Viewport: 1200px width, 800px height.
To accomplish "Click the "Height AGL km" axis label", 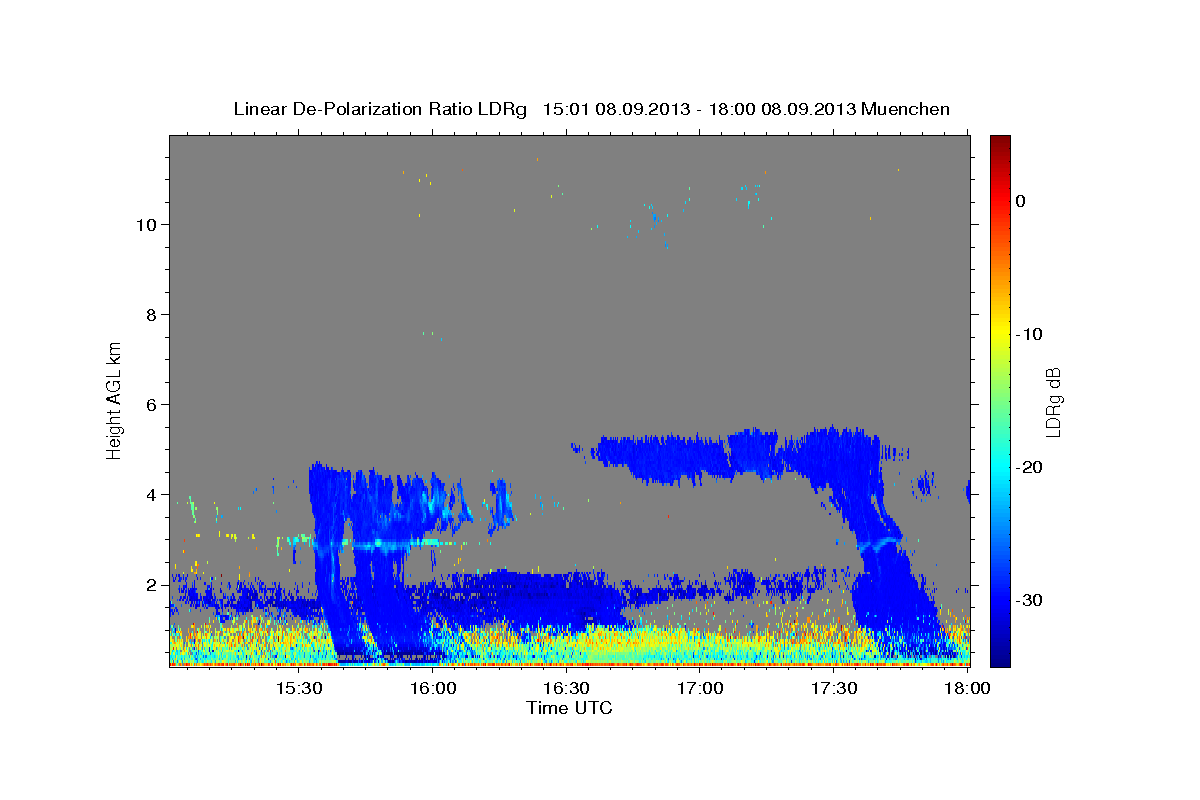I will 114,399.
